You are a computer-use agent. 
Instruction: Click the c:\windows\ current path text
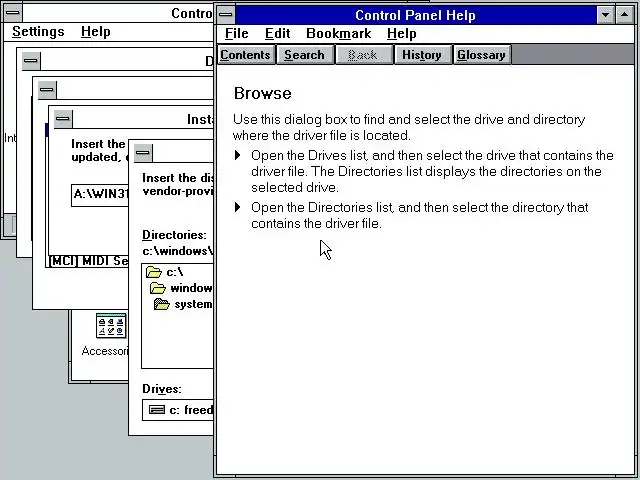coord(178,251)
